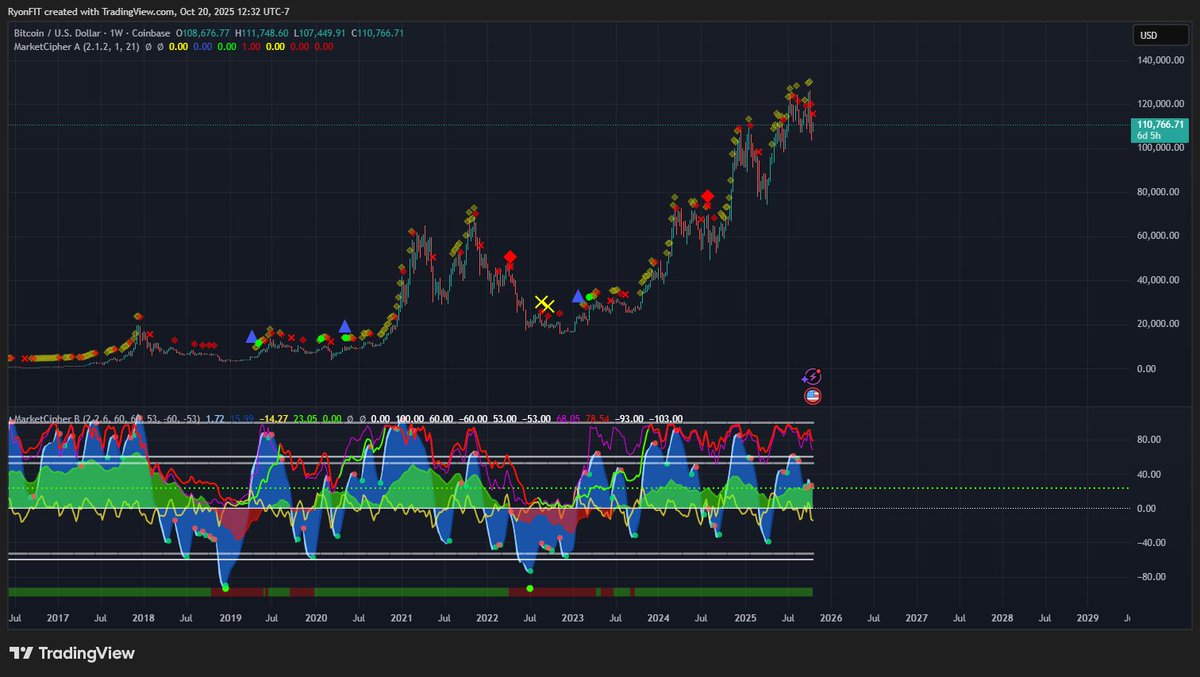The height and width of the screenshot is (677, 1200).
Task: Click the 2028 label on the time axis
Action: pos(1002,619)
